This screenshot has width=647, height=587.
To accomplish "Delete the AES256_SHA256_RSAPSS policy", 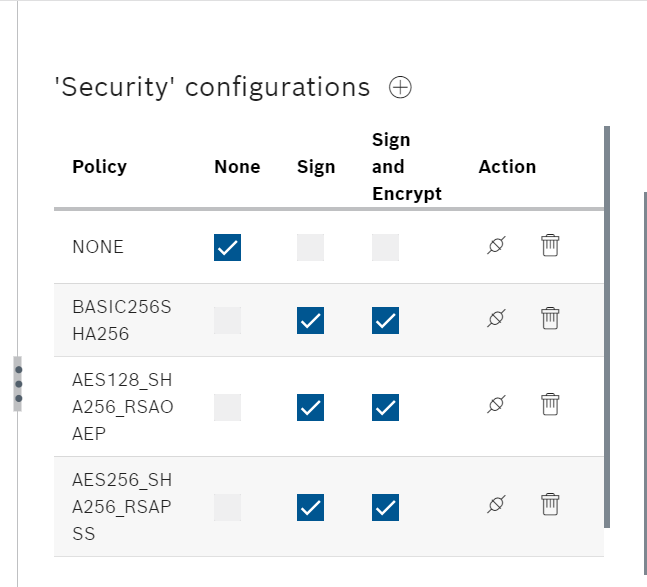I will pyautogui.click(x=550, y=504).
